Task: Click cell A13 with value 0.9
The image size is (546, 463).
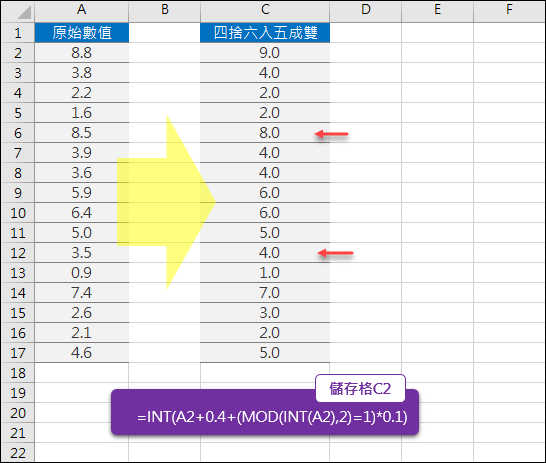Action: [x=82, y=273]
